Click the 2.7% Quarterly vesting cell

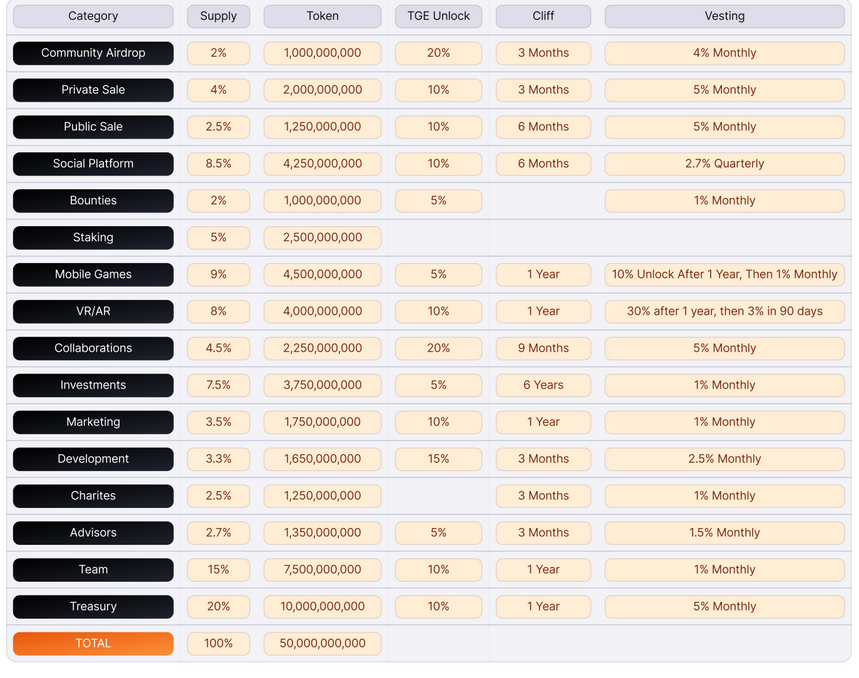(x=724, y=164)
